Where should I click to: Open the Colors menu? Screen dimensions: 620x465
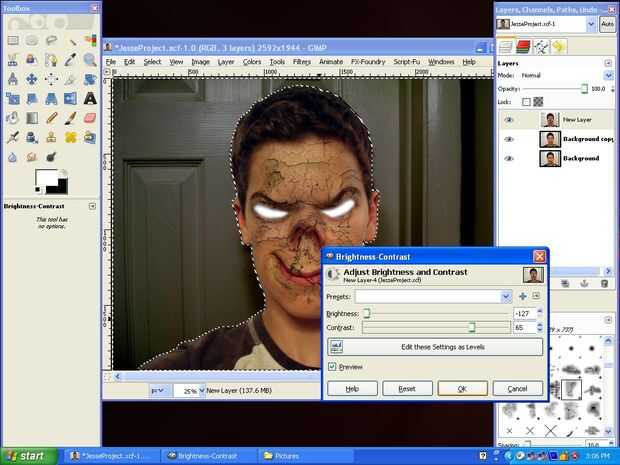tap(252, 62)
